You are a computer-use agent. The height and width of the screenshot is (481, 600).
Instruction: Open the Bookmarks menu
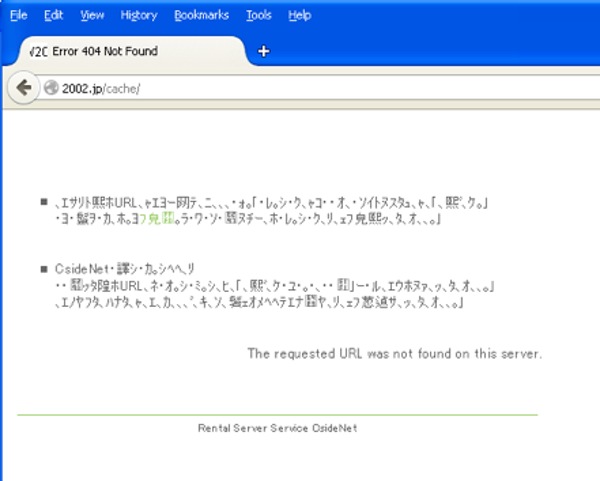pos(201,15)
